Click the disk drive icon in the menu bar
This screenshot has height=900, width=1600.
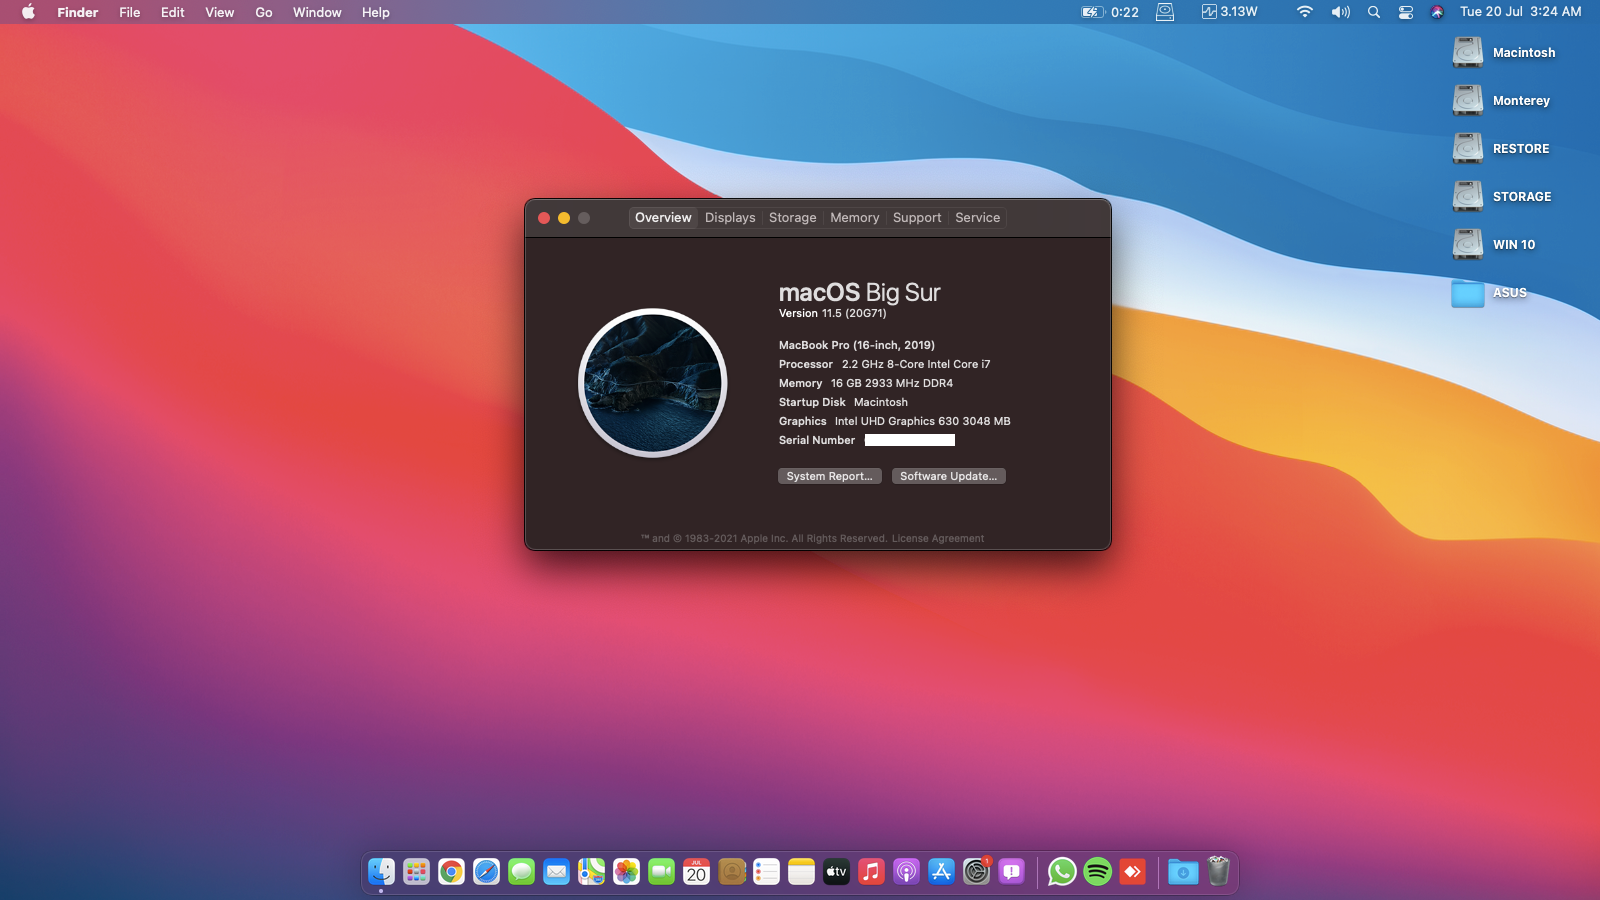1165,12
